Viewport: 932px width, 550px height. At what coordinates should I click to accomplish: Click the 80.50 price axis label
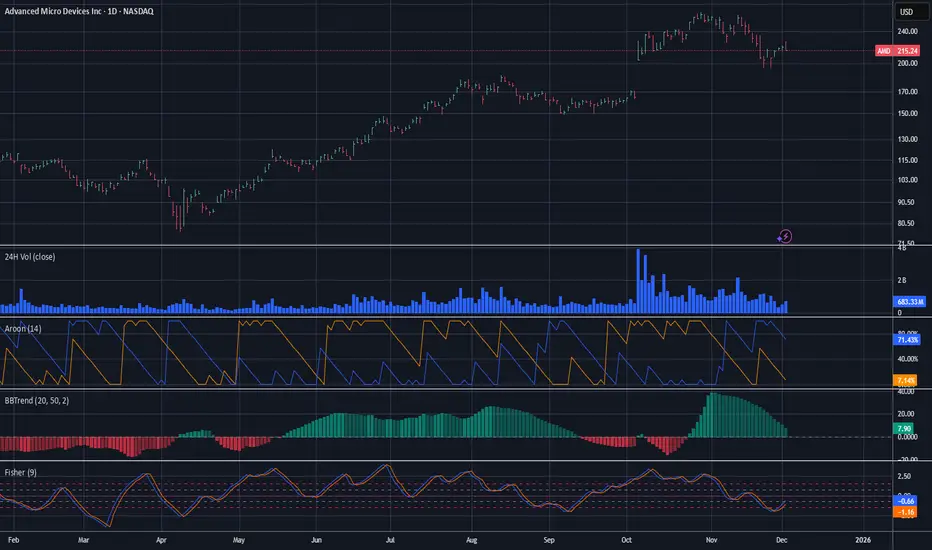point(906,224)
